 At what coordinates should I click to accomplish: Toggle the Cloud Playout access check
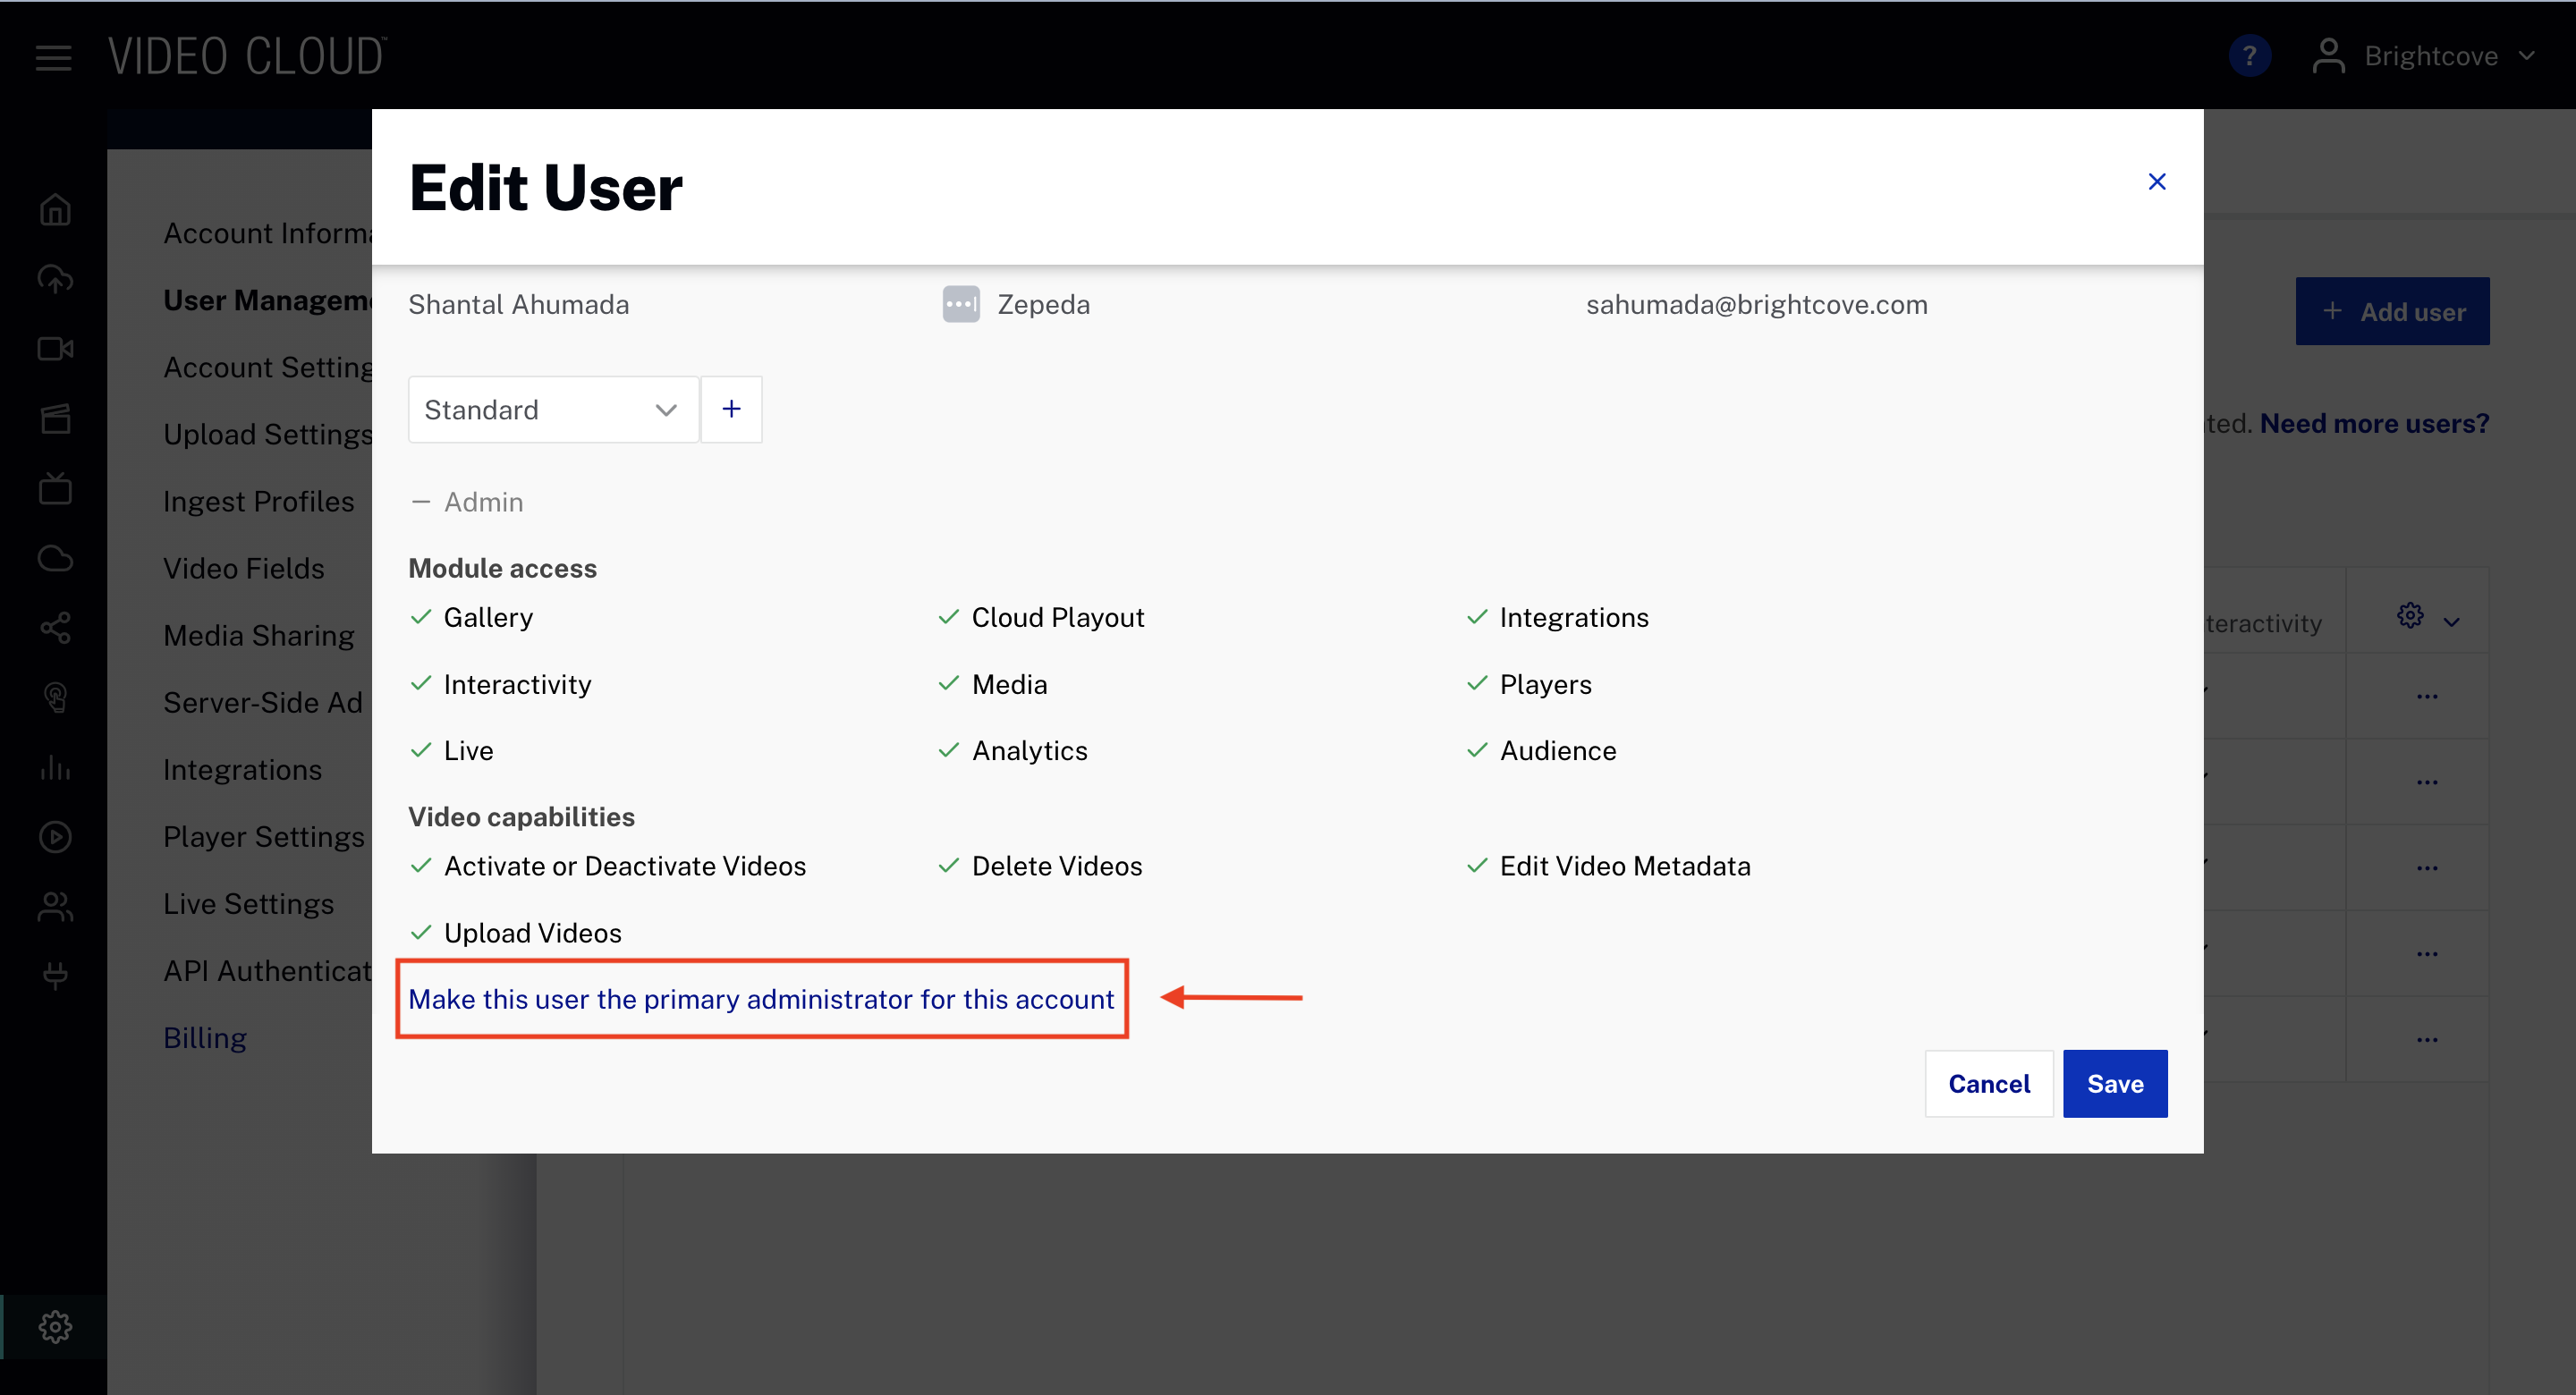click(949, 617)
